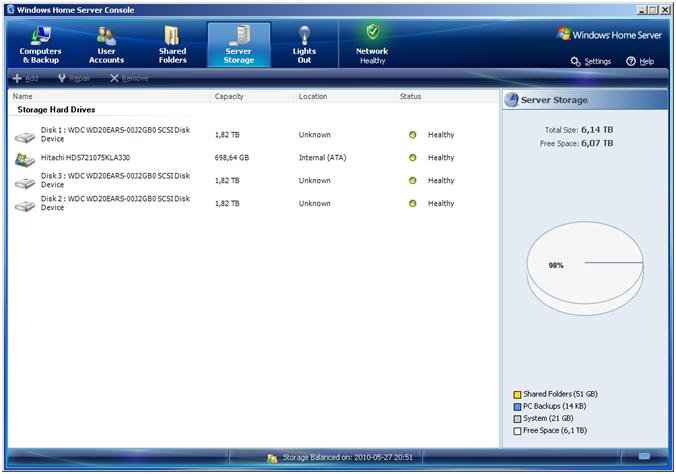Select the Server Storage tab
Screen dimensions: 676x474
(x=239, y=45)
